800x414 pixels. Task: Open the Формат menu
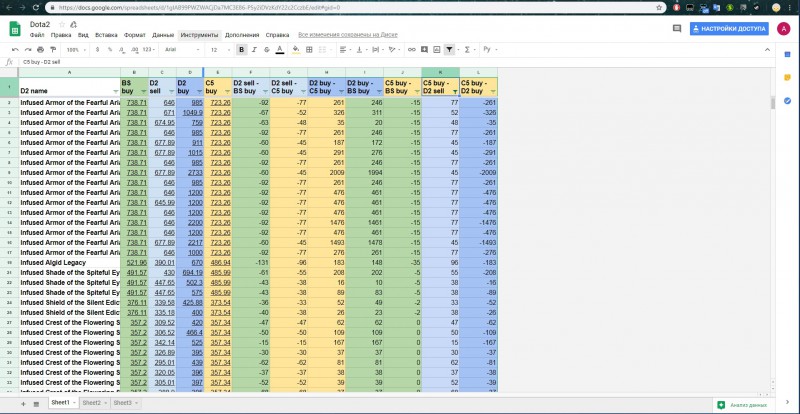[x=135, y=35]
